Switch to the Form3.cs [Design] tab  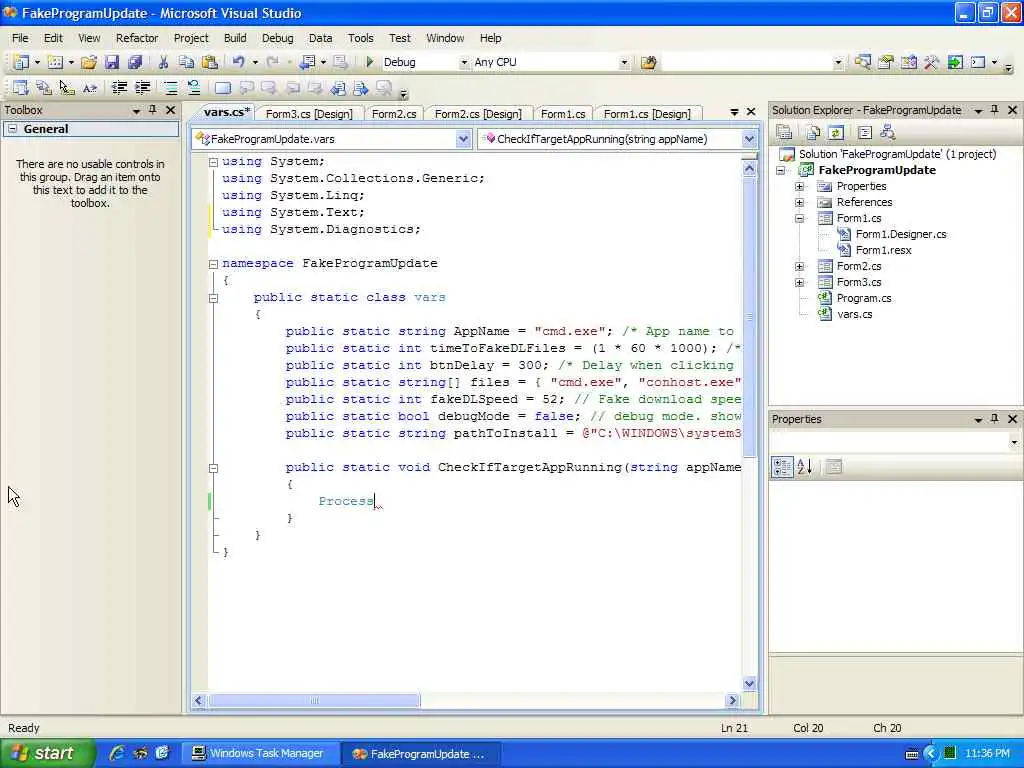coord(309,114)
